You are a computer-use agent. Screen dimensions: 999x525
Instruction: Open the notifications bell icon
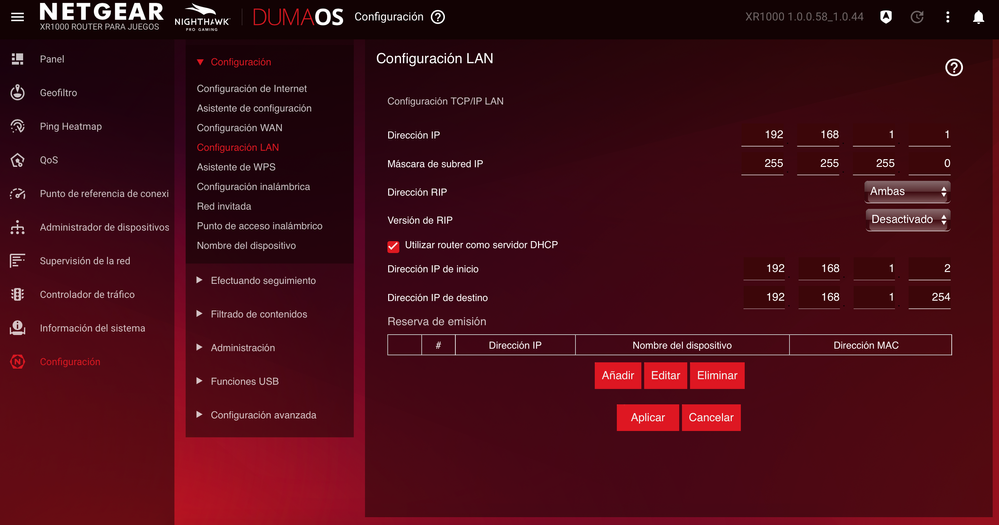point(979,17)
